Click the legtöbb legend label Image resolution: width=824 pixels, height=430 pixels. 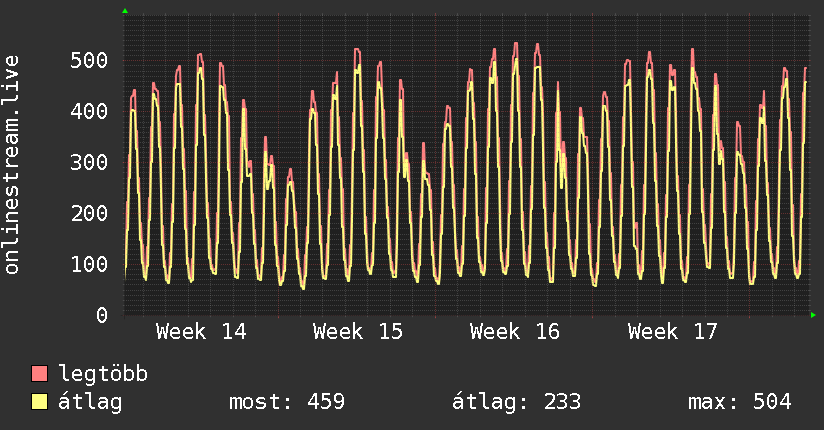click(103, 373)
